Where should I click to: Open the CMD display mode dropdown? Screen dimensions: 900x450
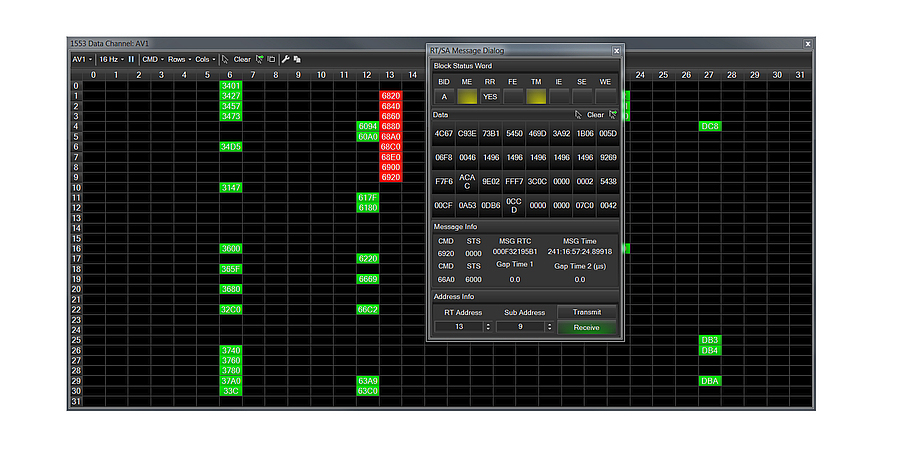coord(153,59)
